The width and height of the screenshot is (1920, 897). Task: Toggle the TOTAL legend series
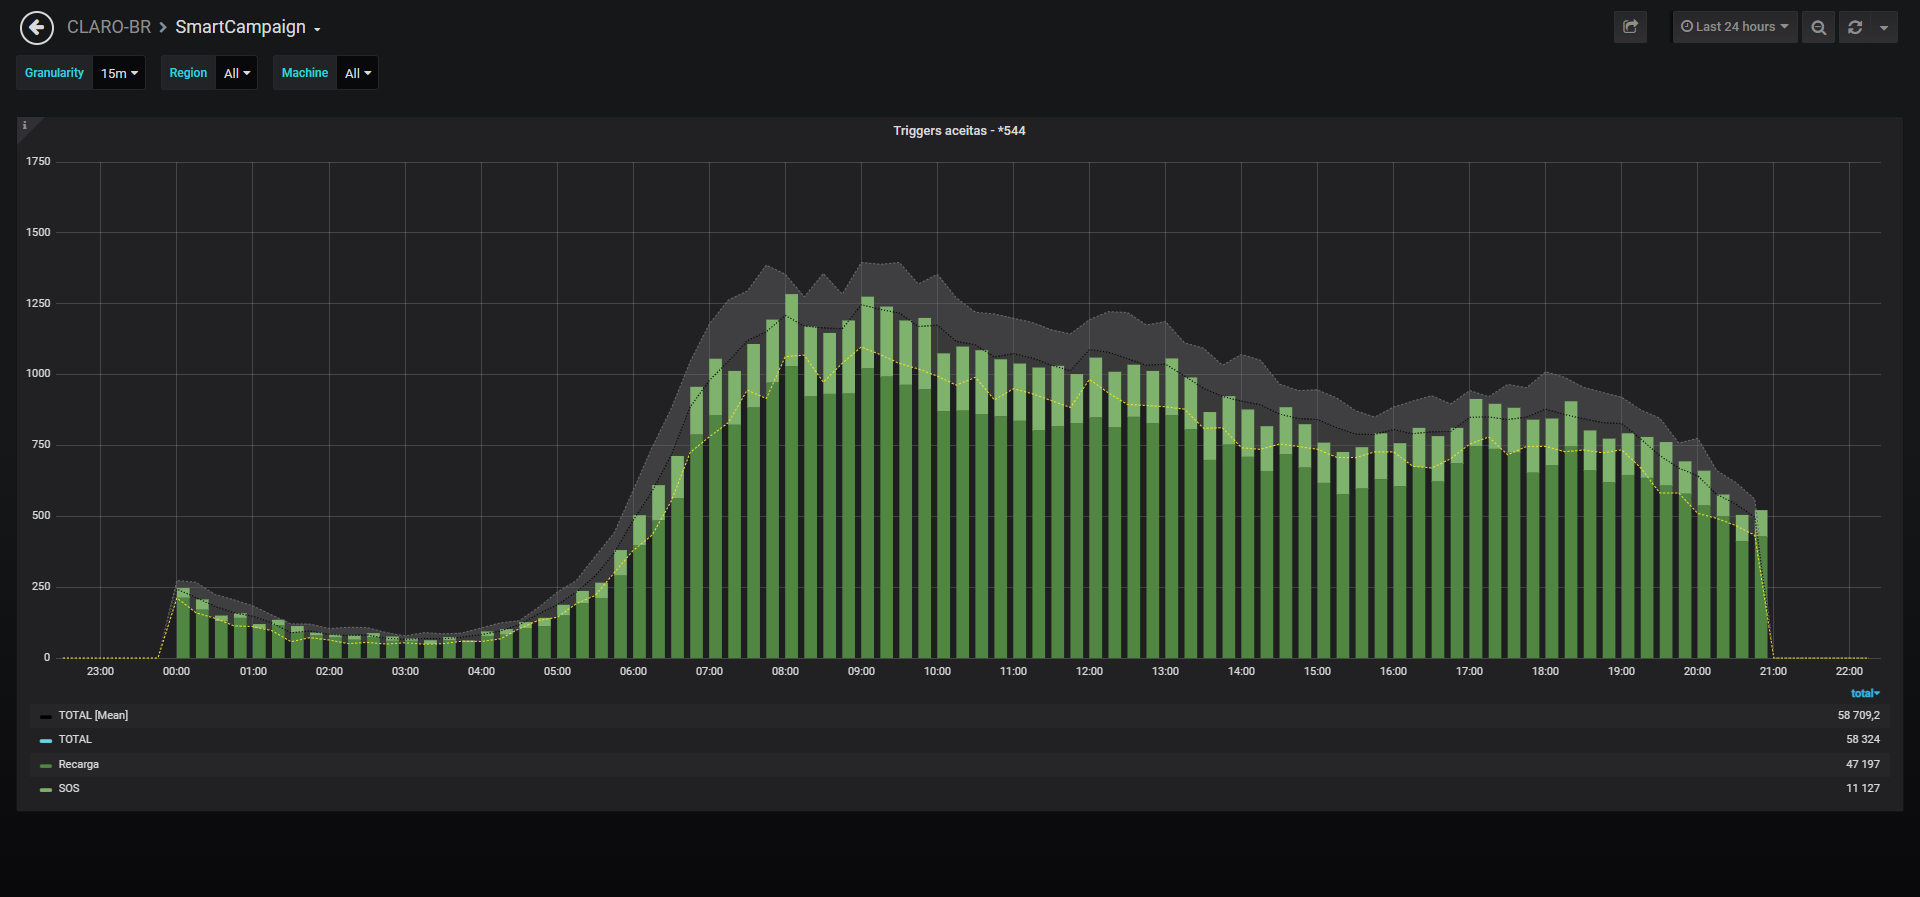pos(75,739)
